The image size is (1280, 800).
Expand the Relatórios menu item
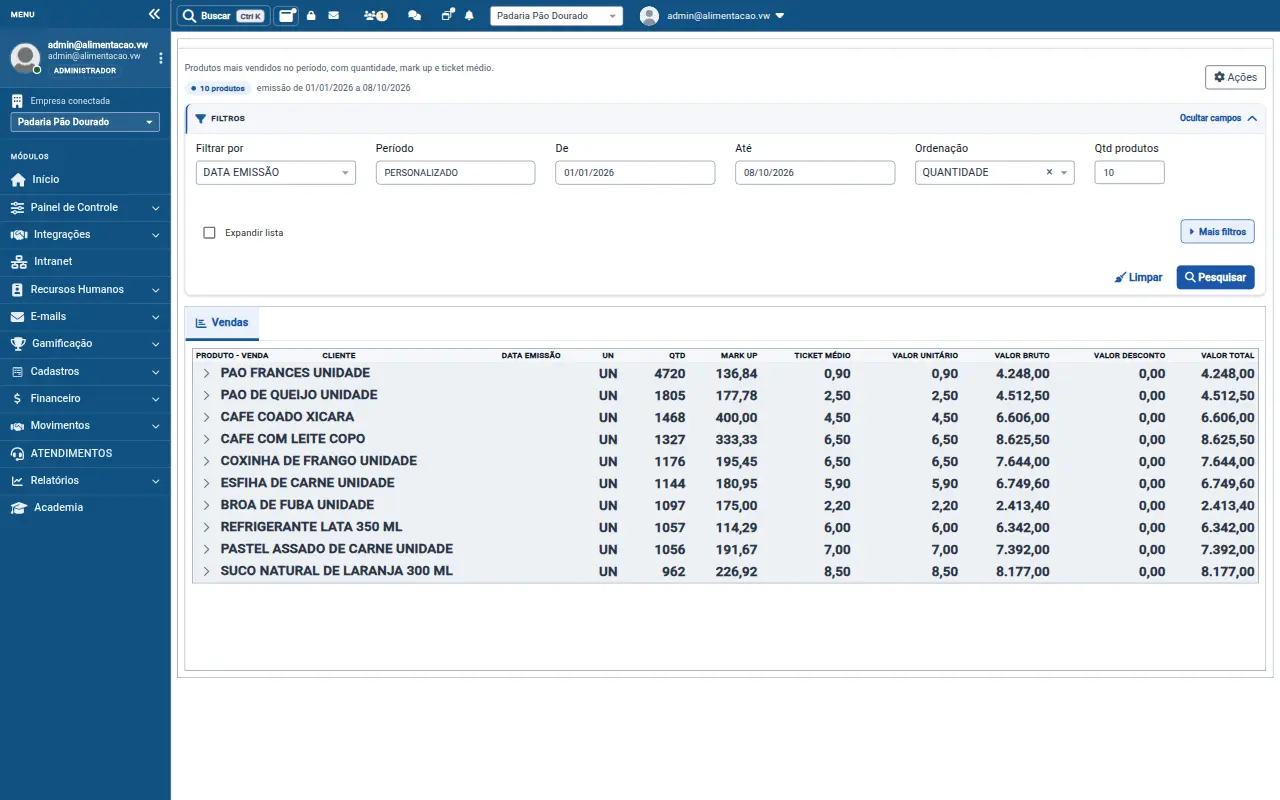point(85,480)
